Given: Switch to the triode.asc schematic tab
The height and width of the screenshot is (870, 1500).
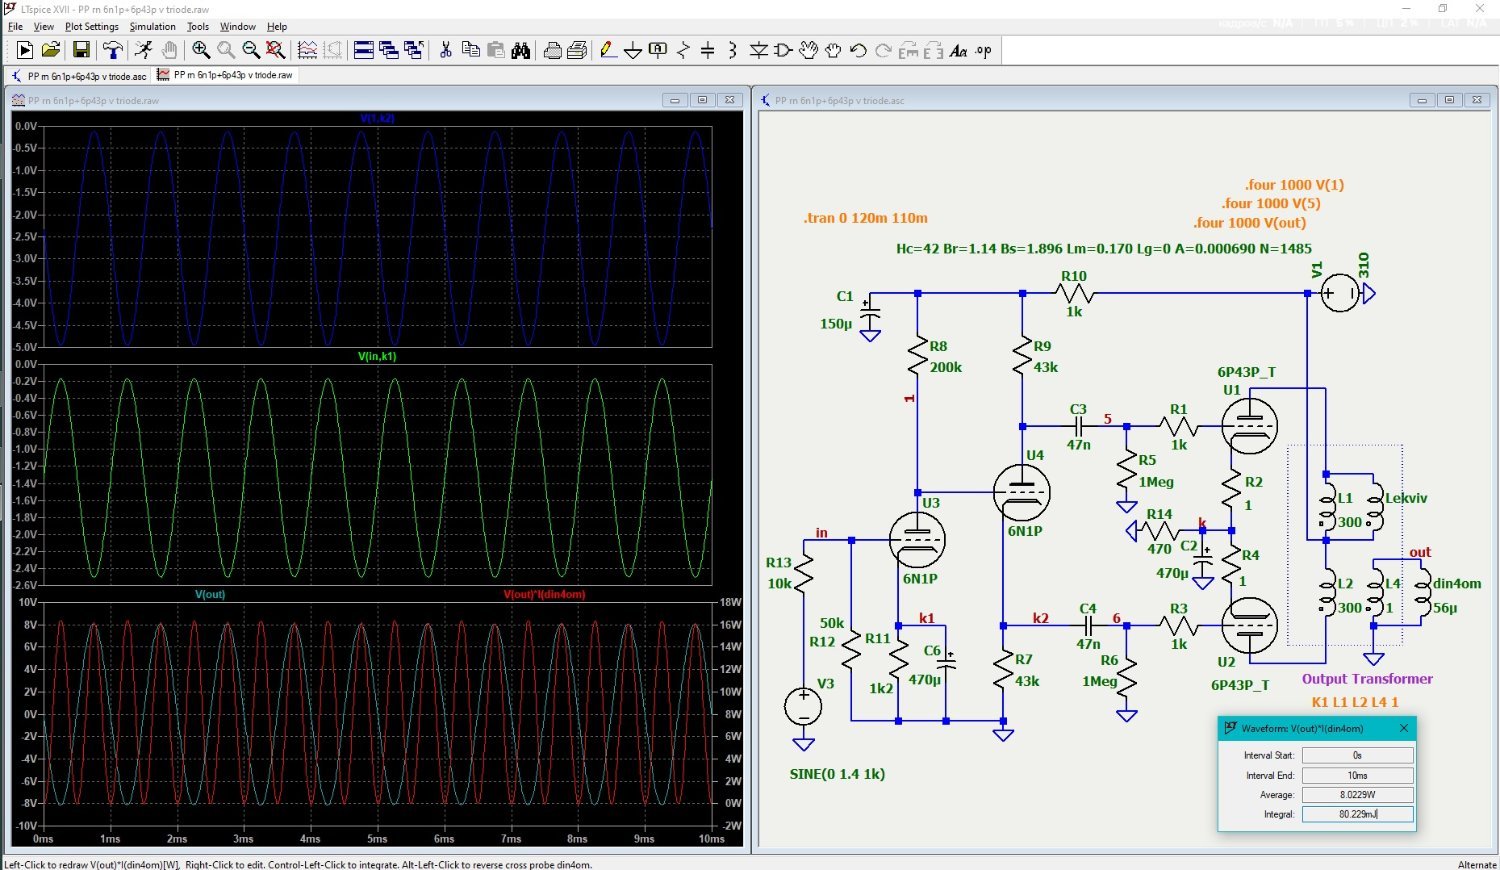Looking at the screenshot, I should [79, 76].
